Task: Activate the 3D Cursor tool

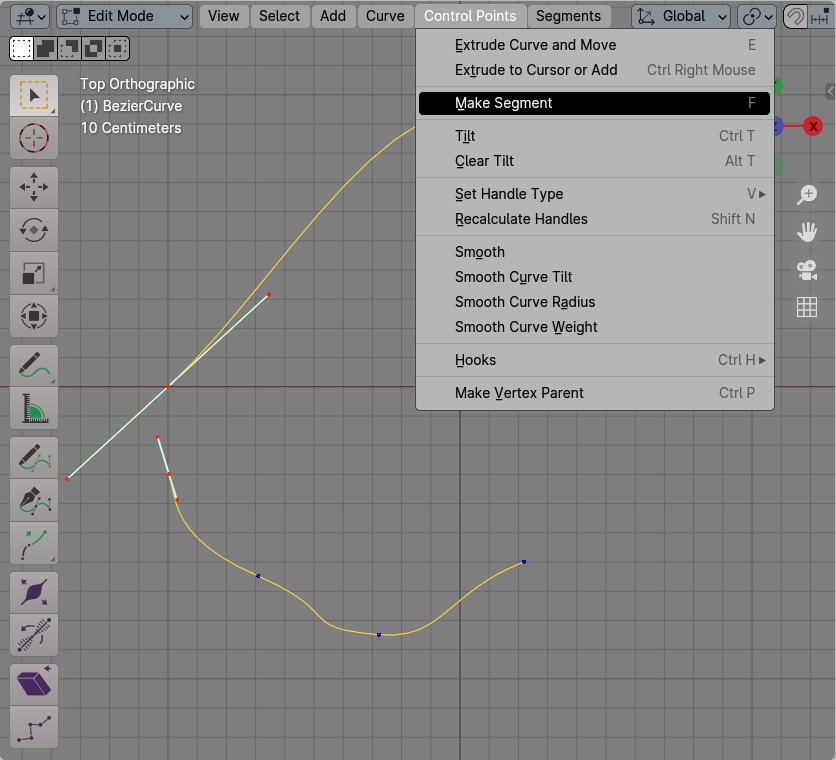Action: [34, 138]
